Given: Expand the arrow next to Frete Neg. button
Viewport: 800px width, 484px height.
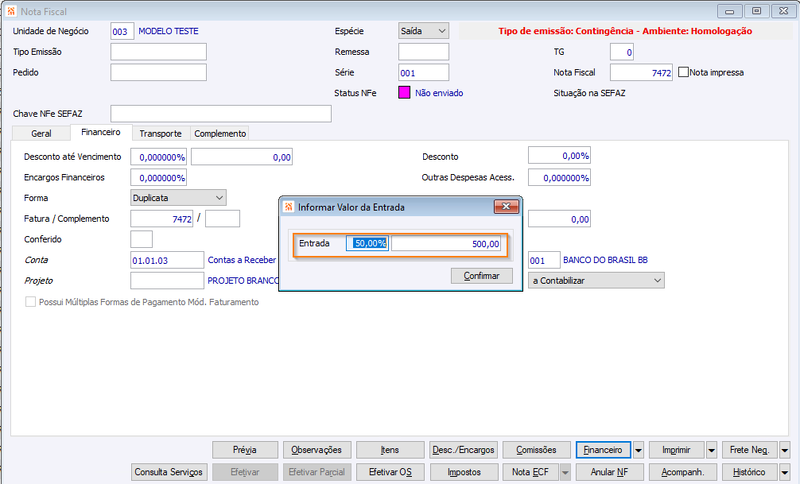Looking at the screenshot, I should point(785,450).
